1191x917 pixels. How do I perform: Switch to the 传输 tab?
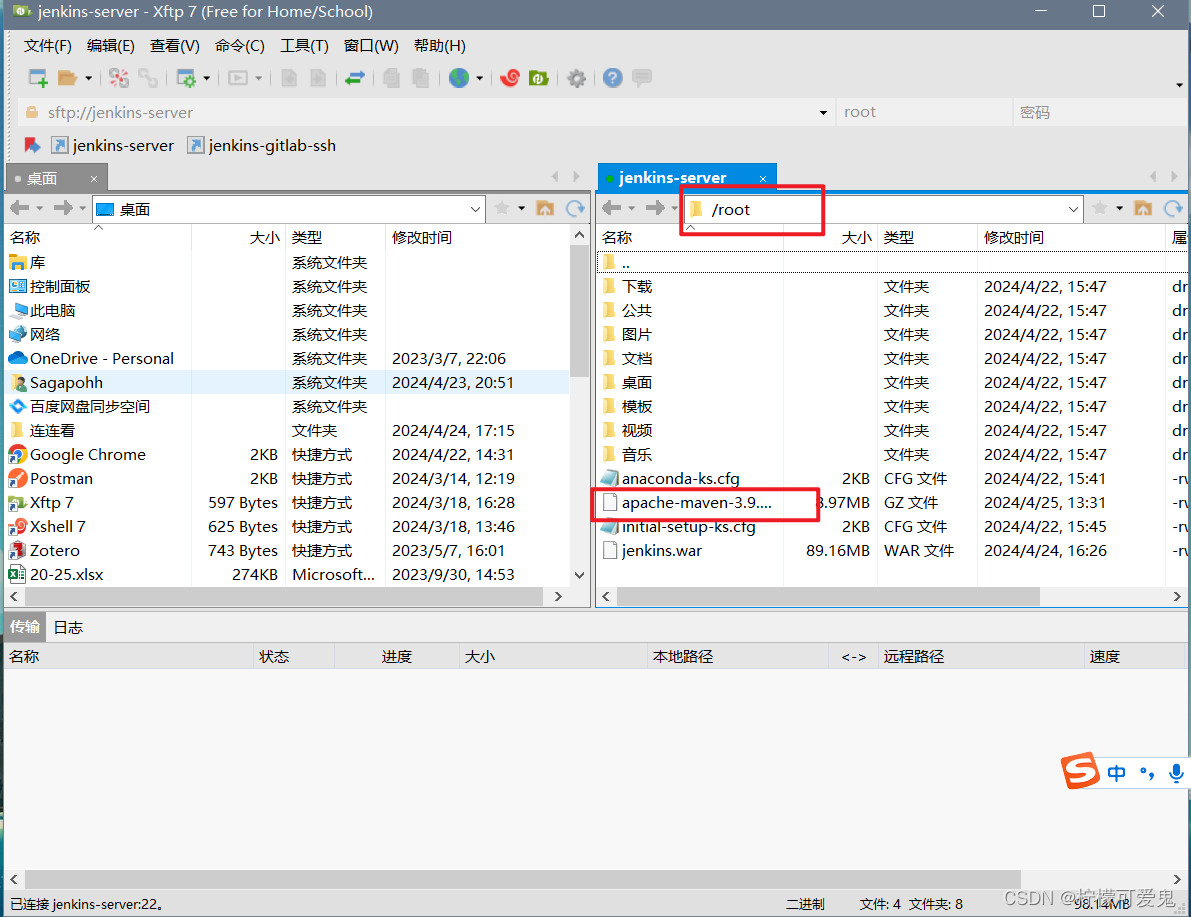[25, 626]
